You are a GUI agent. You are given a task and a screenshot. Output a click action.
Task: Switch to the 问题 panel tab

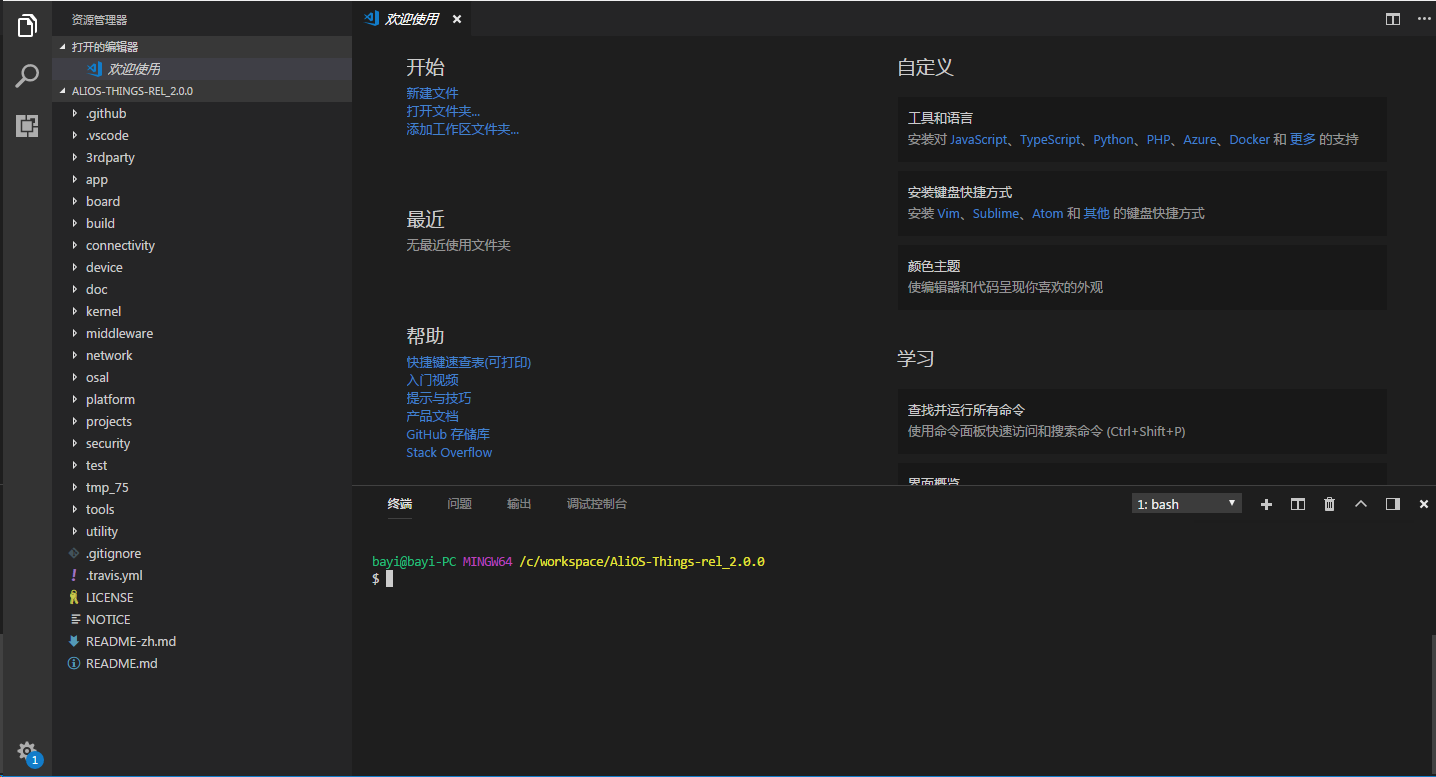(x=460, y=504)
